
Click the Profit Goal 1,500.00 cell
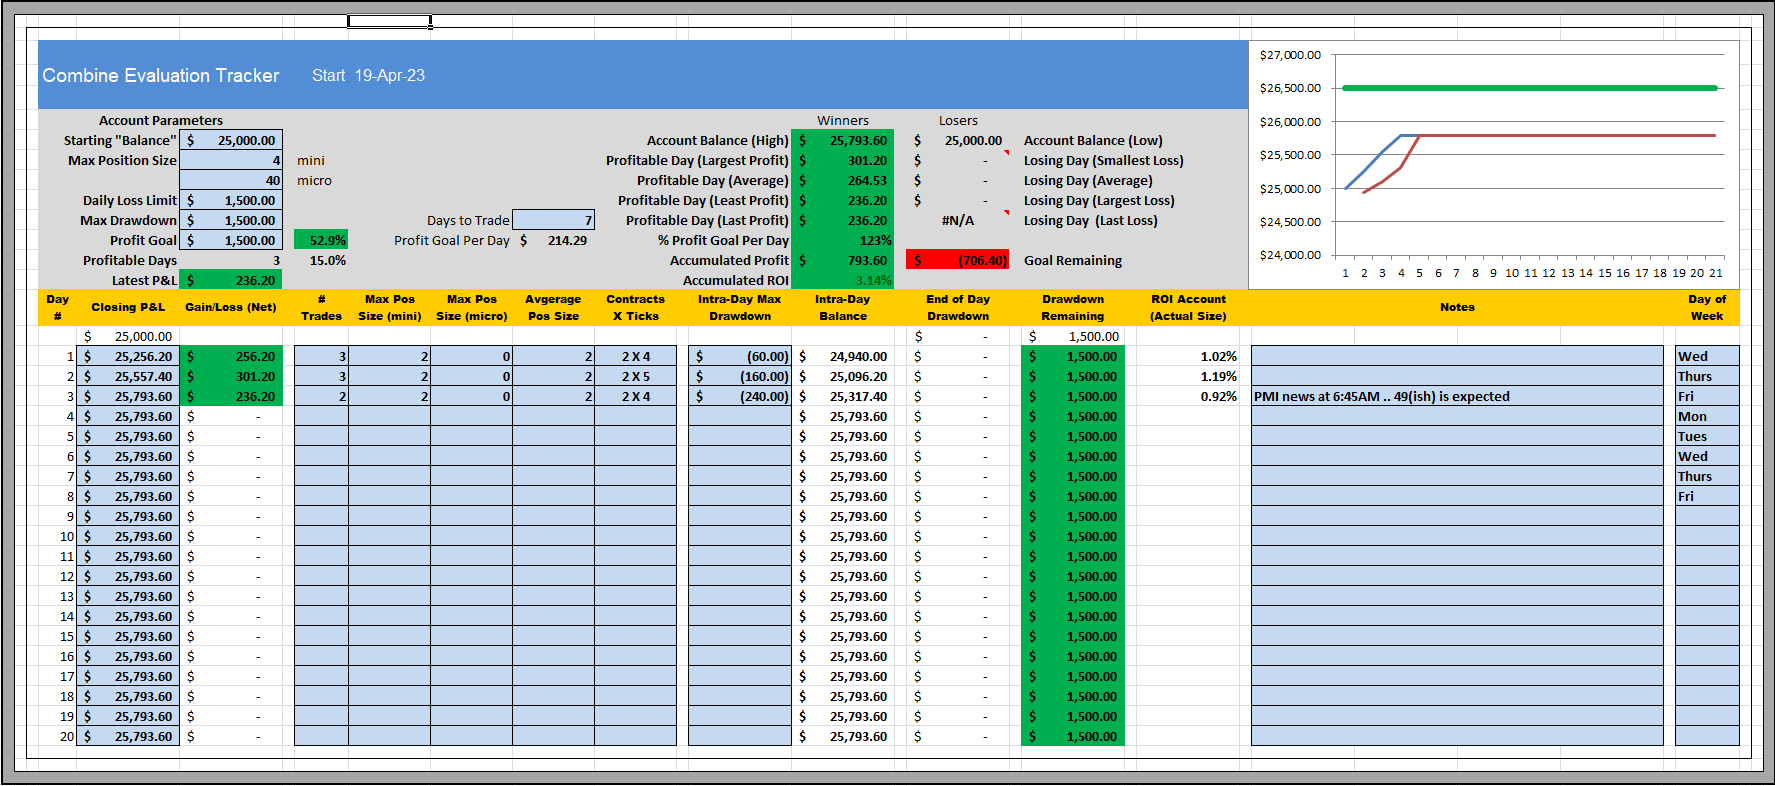tap(231, 240)
